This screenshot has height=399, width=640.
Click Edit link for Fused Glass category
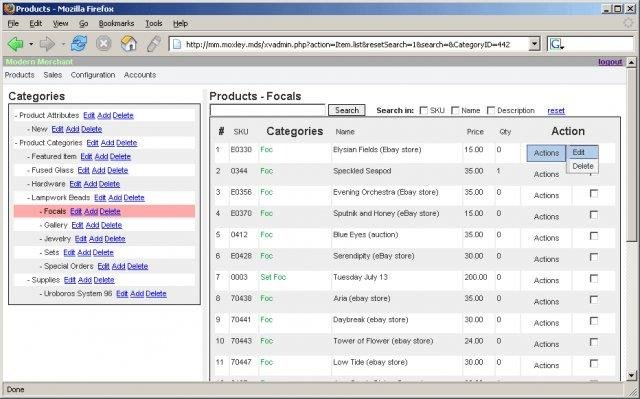[x=83, y=171]
